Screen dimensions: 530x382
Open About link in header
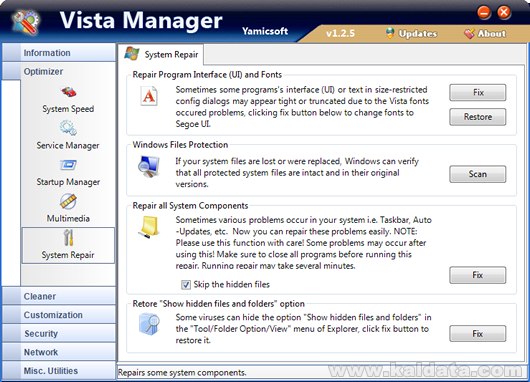(492, 33)
